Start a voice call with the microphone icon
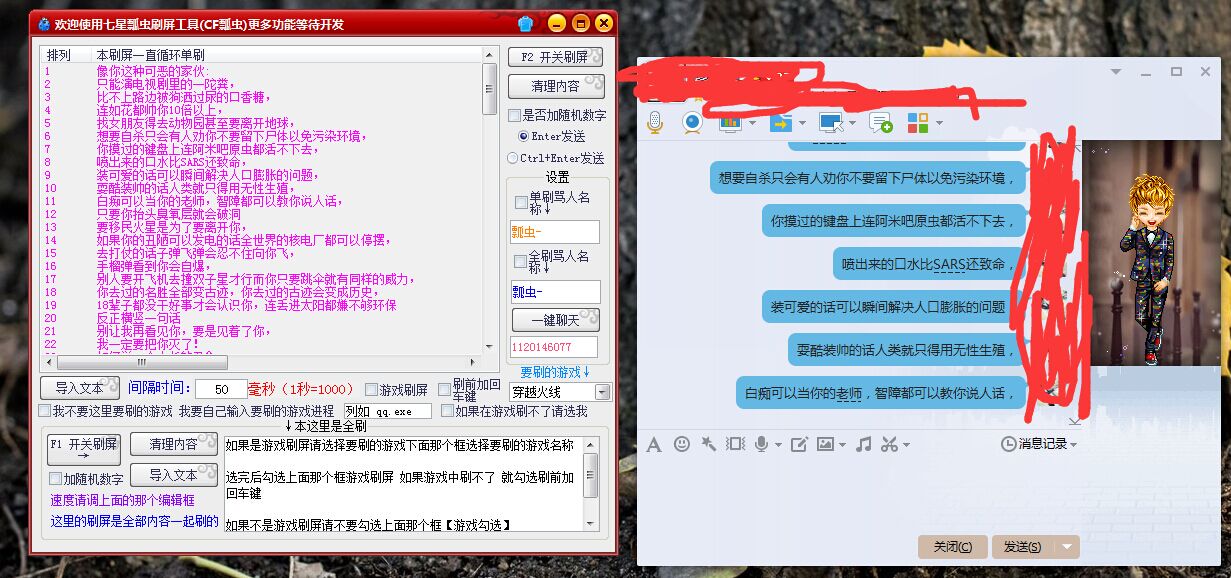Image resolution: width=1231 pixels, height=578 pixels. [655, 123]
